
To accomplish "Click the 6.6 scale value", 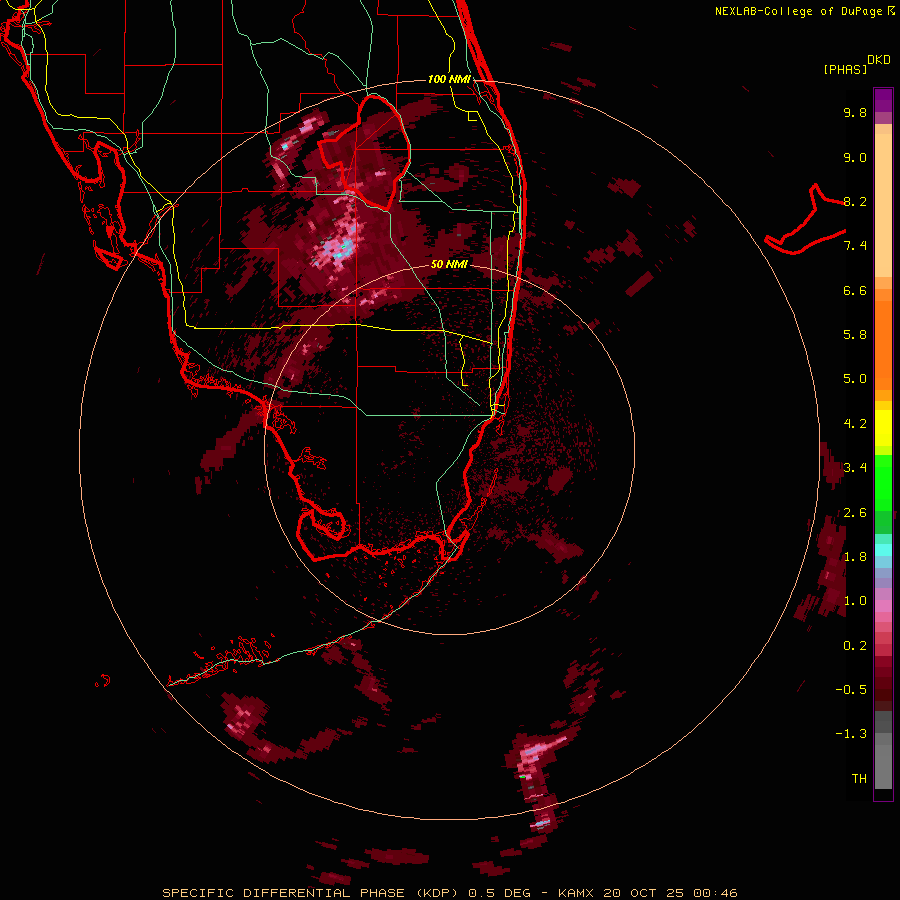I will 855,290.
